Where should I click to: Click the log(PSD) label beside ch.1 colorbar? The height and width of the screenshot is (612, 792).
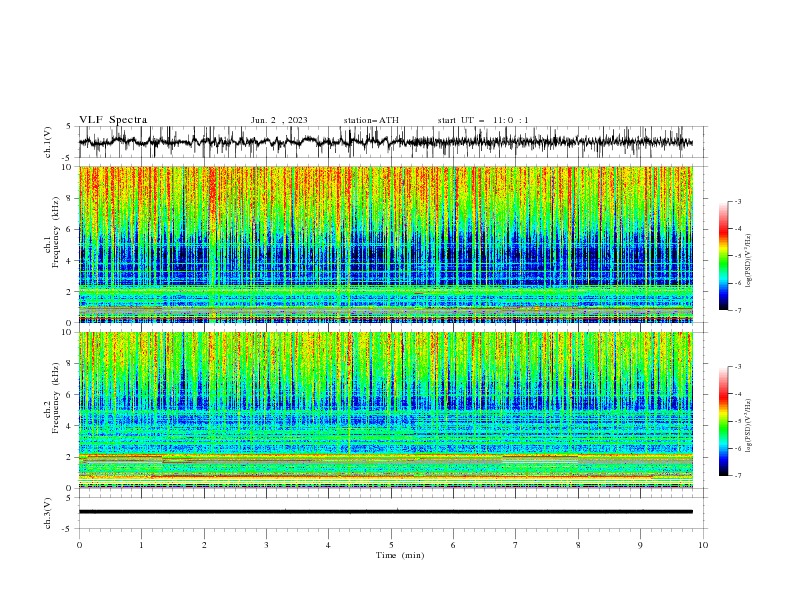tap(748, 261)
